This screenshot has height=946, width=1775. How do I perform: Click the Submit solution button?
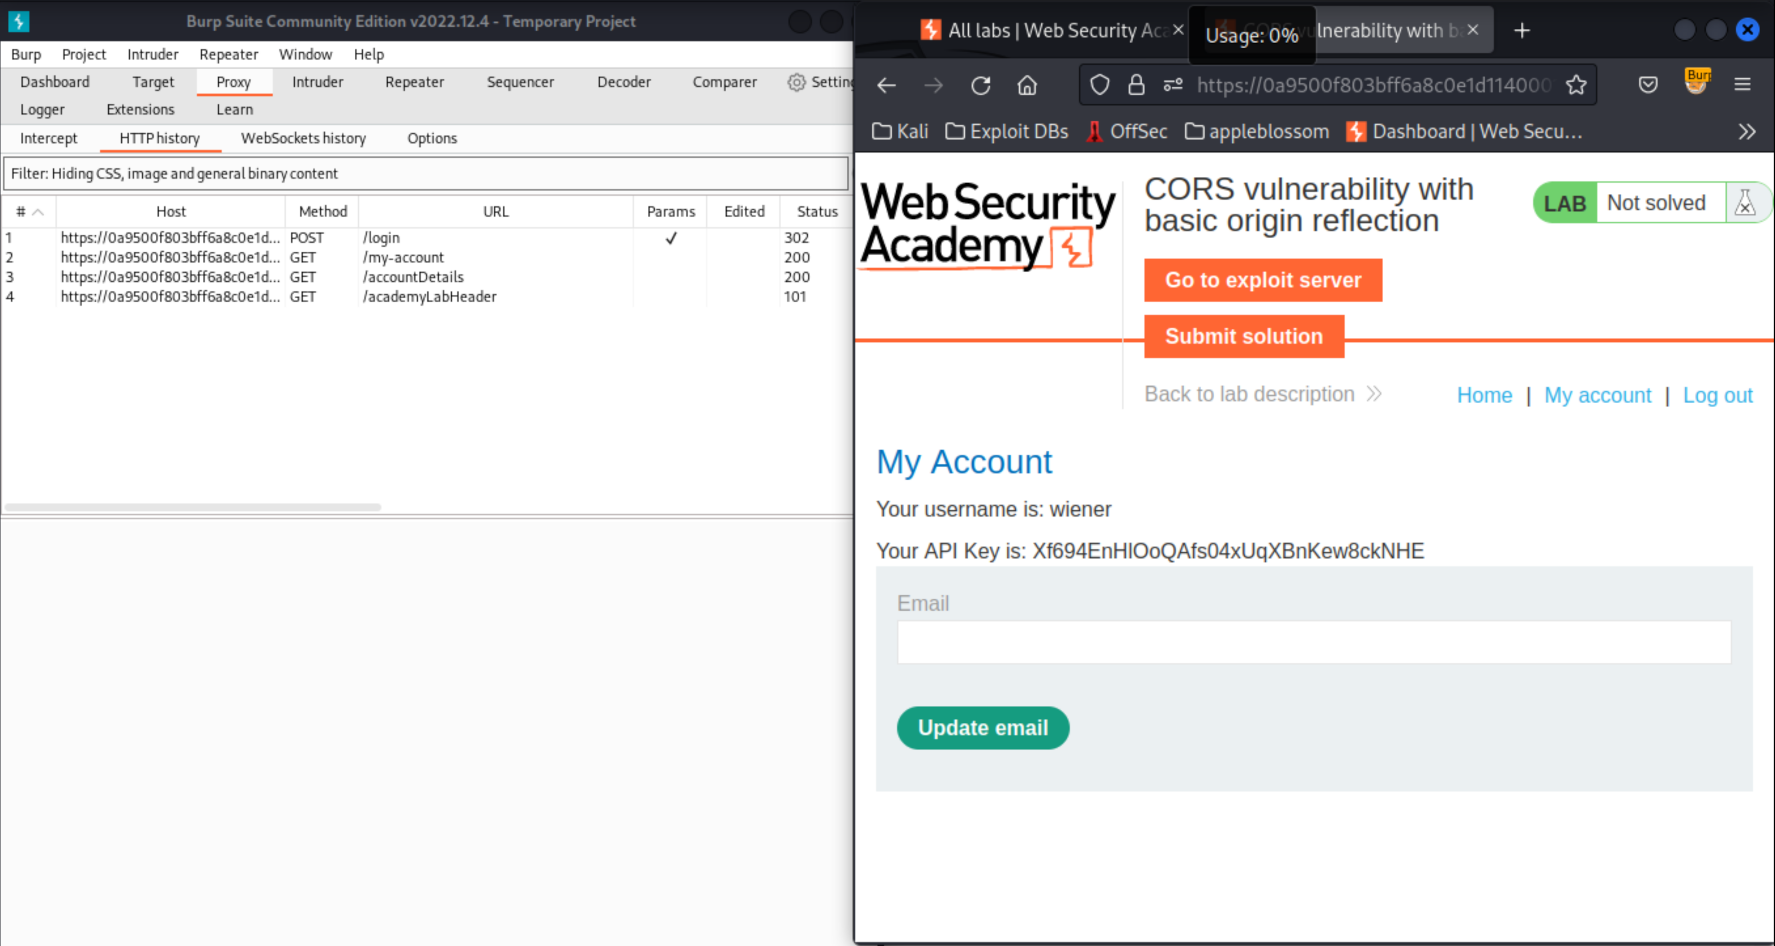(1244, 336)
